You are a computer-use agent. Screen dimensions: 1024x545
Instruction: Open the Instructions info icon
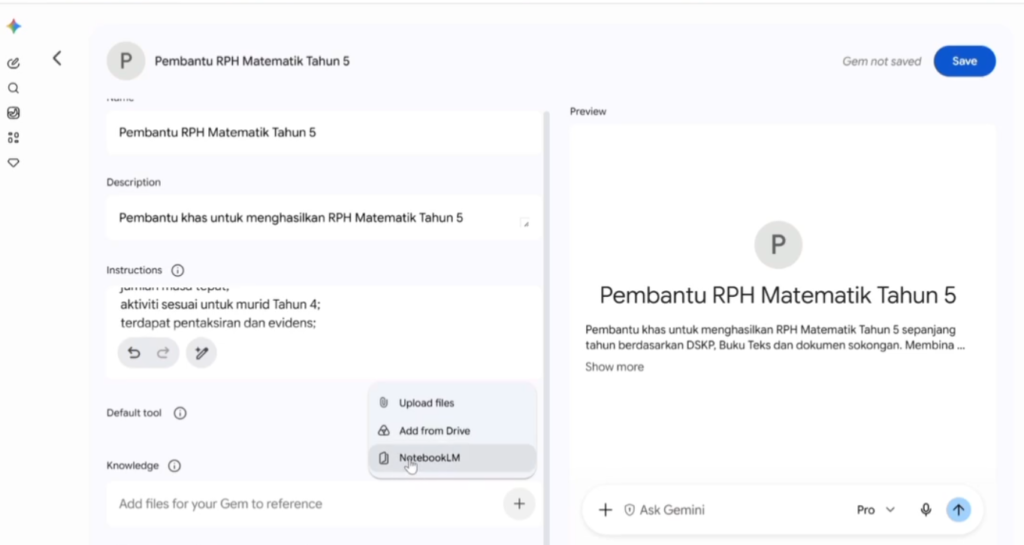[178, 270]
